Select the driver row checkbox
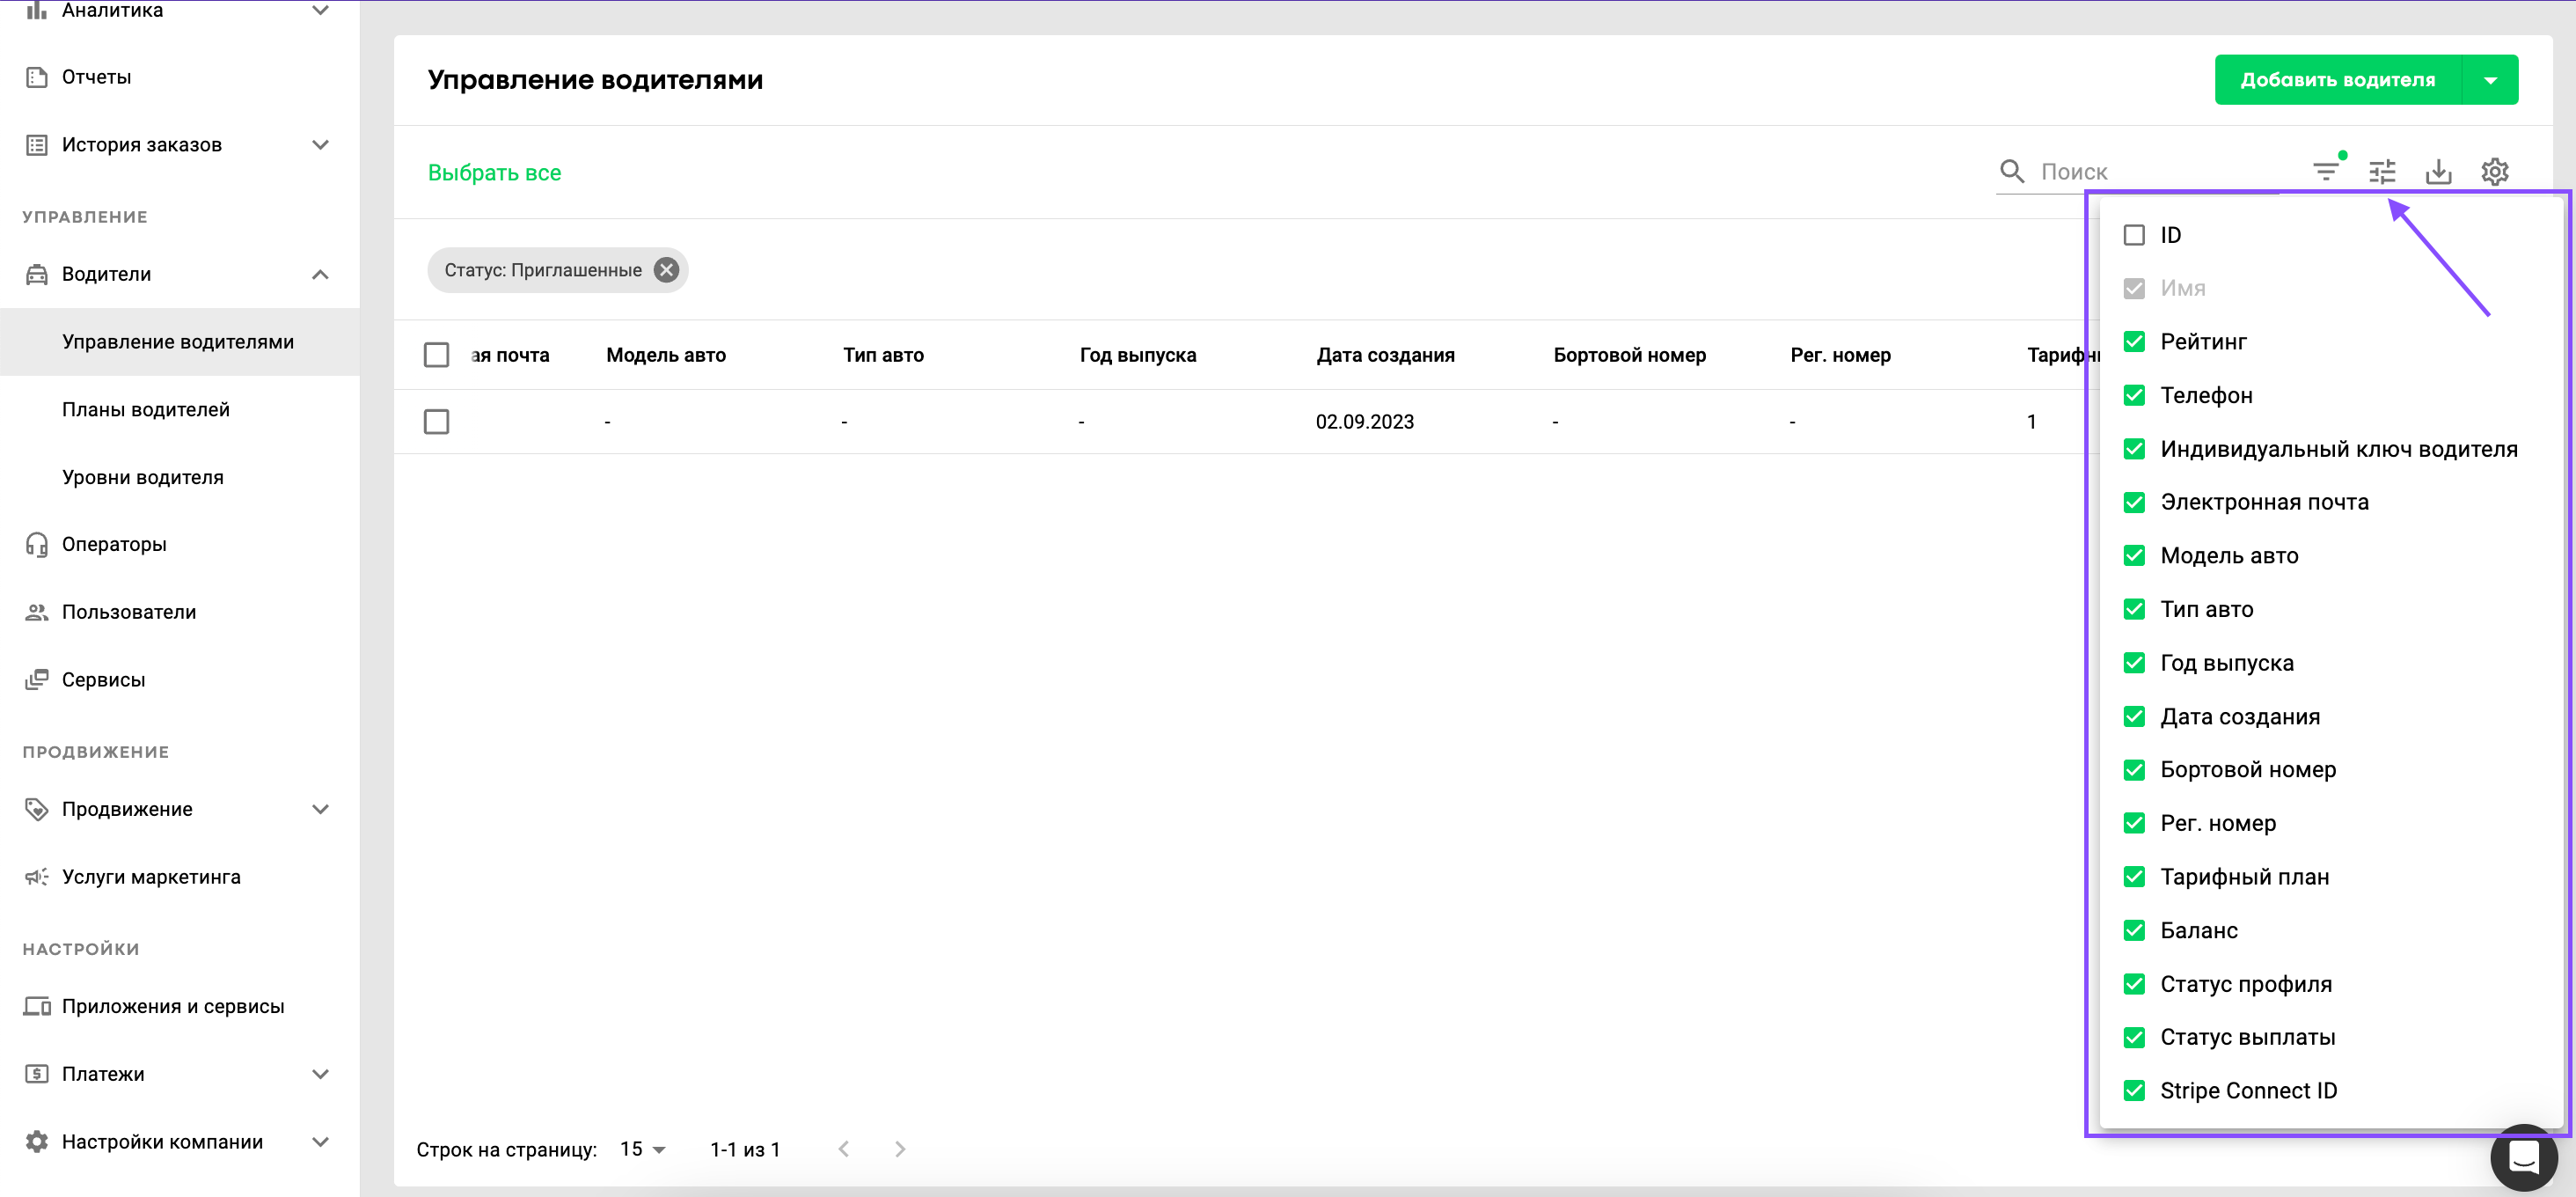2576x1197 pixels. (436, 422)
